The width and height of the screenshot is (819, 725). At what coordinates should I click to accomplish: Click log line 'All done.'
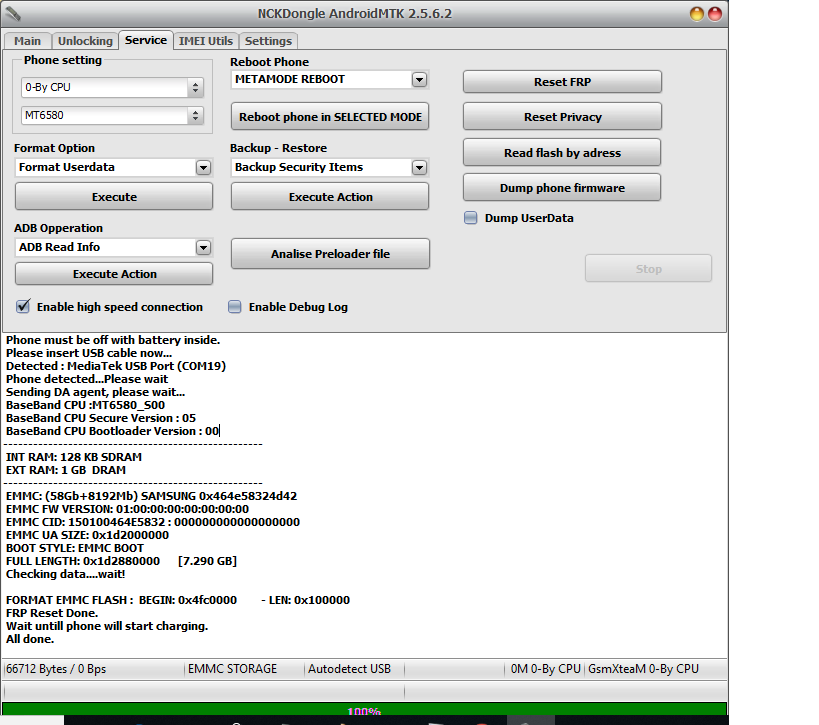click(30, 639)
